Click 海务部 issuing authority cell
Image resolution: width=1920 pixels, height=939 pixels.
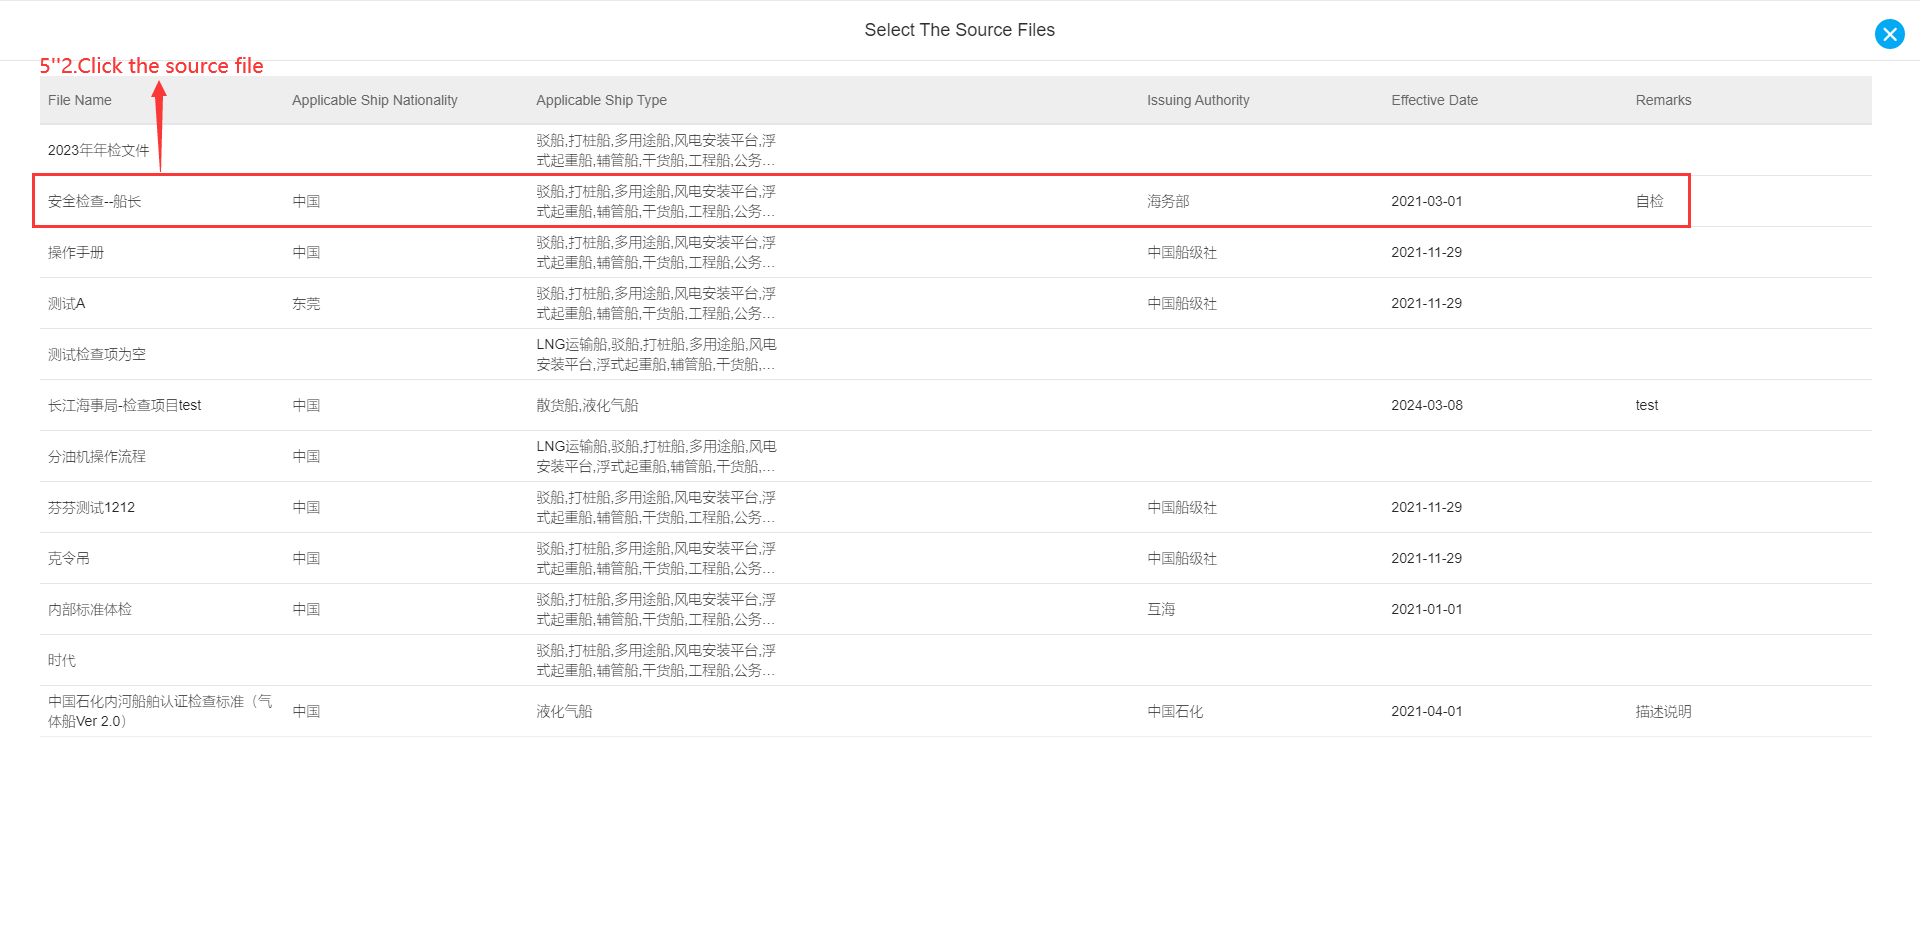click(1168, 201)
